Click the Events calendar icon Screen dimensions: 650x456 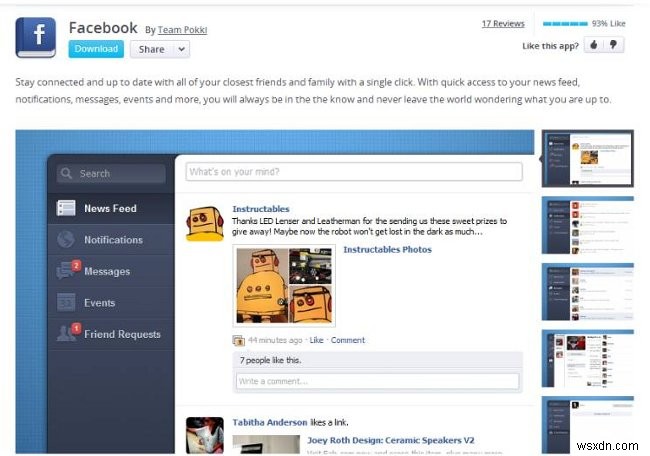tap(66, 302)
